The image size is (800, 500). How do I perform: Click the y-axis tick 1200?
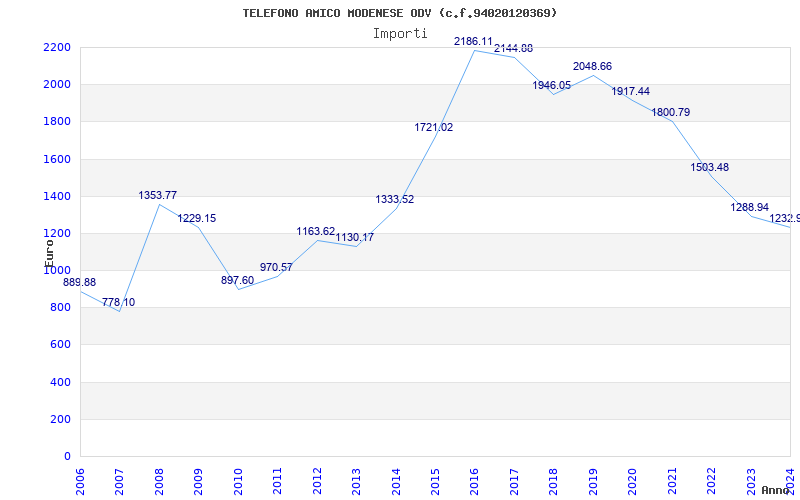coord(57,234)
